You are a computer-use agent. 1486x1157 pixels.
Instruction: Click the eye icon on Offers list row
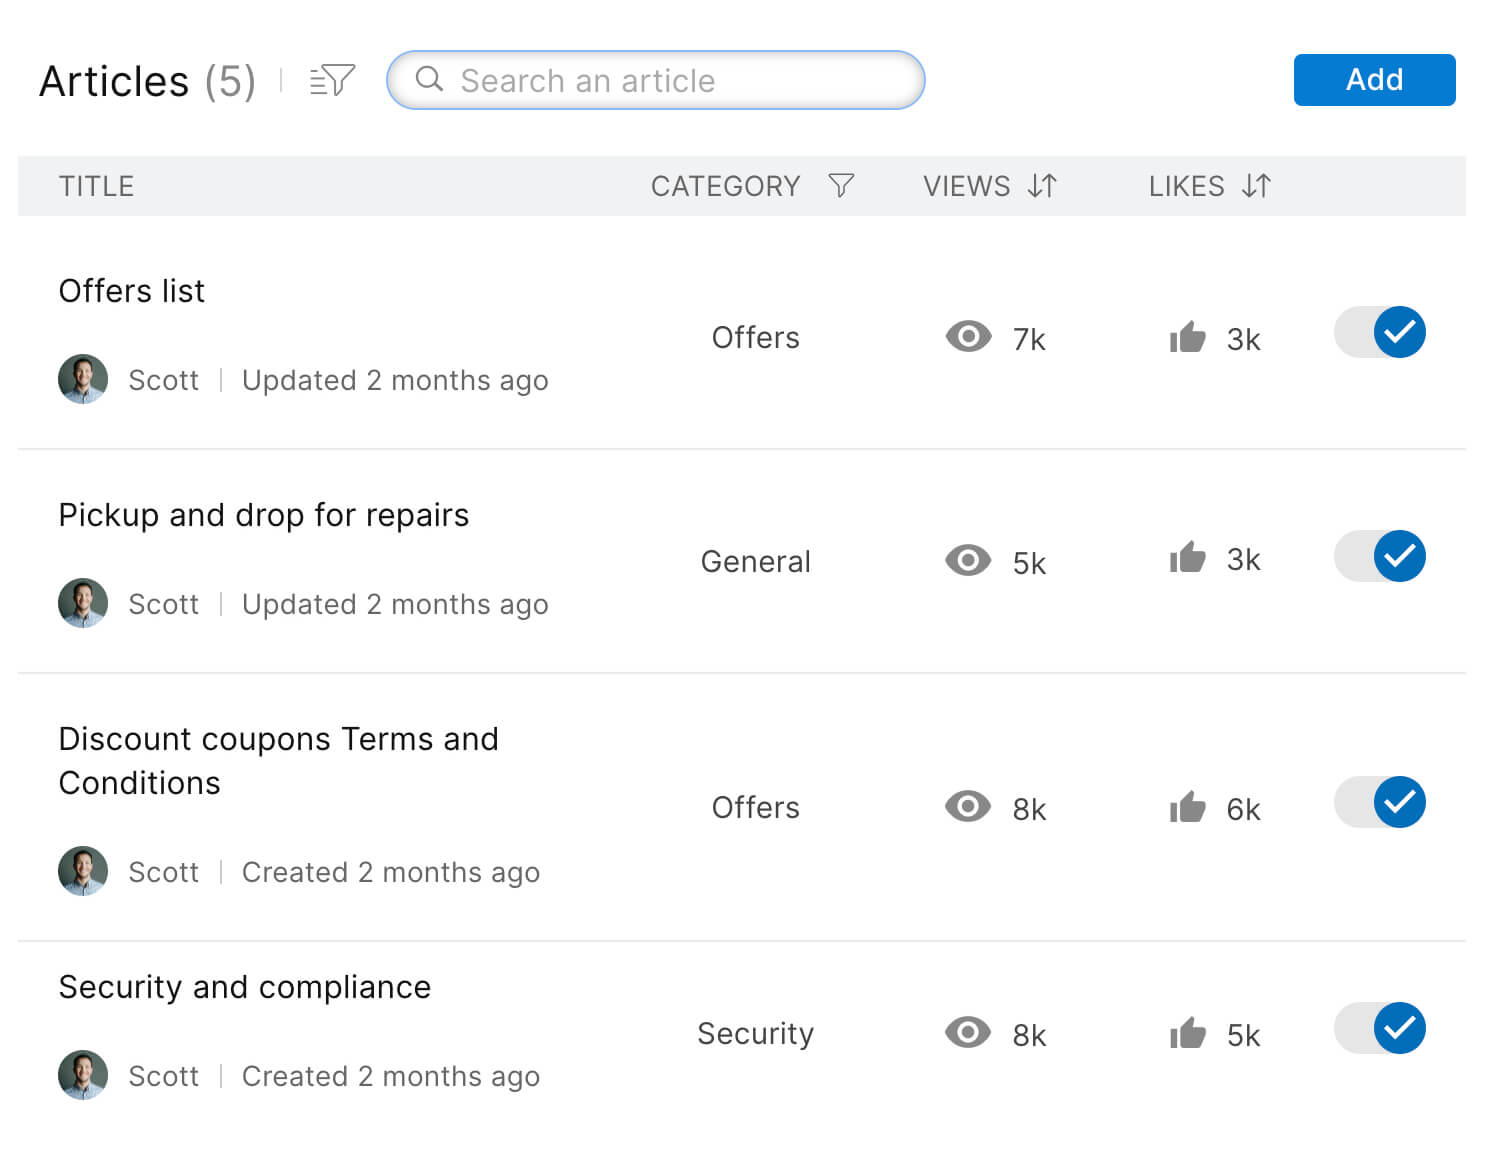[968, 337]
